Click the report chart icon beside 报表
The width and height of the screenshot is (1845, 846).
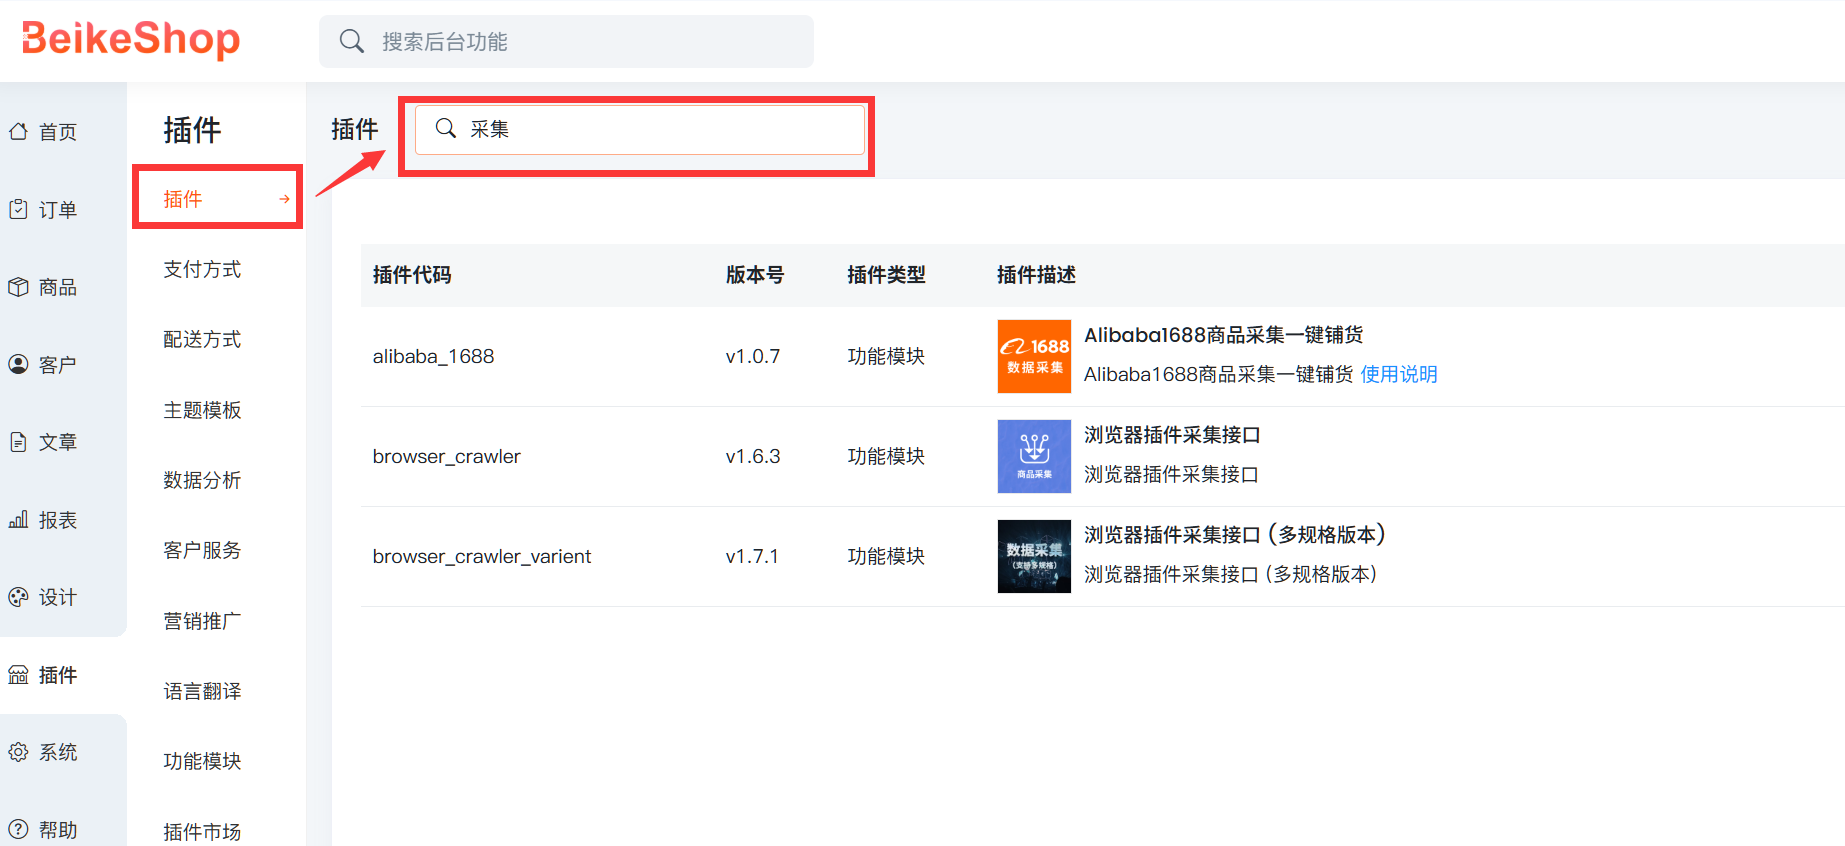click(x=18, y=519)
